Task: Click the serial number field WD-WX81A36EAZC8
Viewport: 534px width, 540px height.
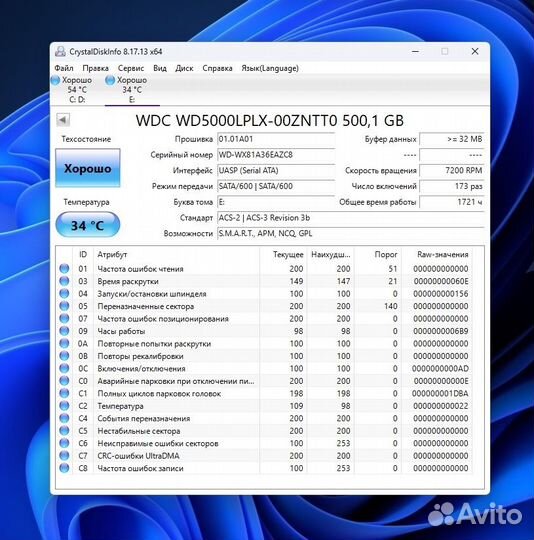Action: [x=276, y=155]
